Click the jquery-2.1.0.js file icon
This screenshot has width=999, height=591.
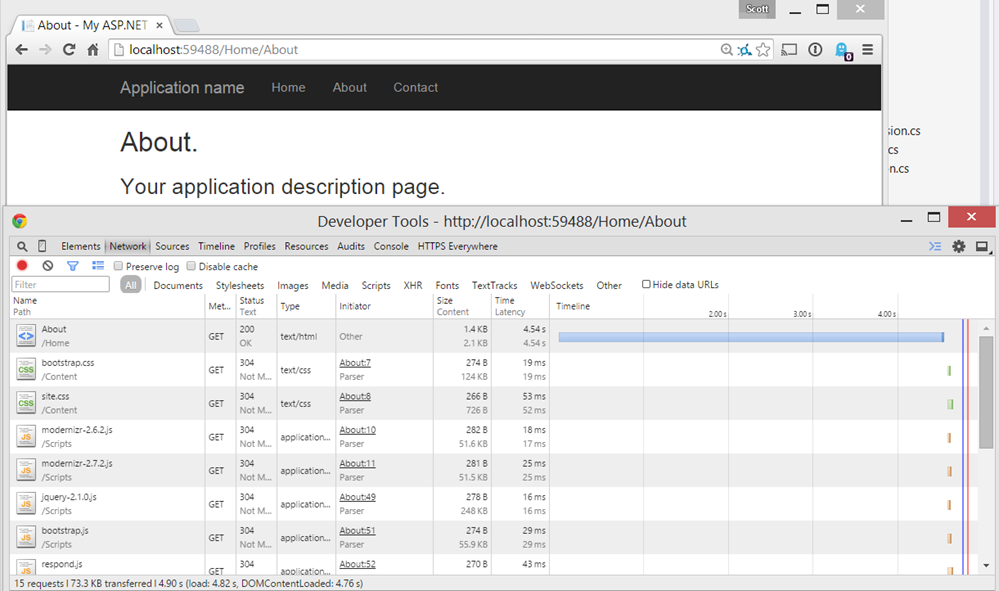(26, 504)
